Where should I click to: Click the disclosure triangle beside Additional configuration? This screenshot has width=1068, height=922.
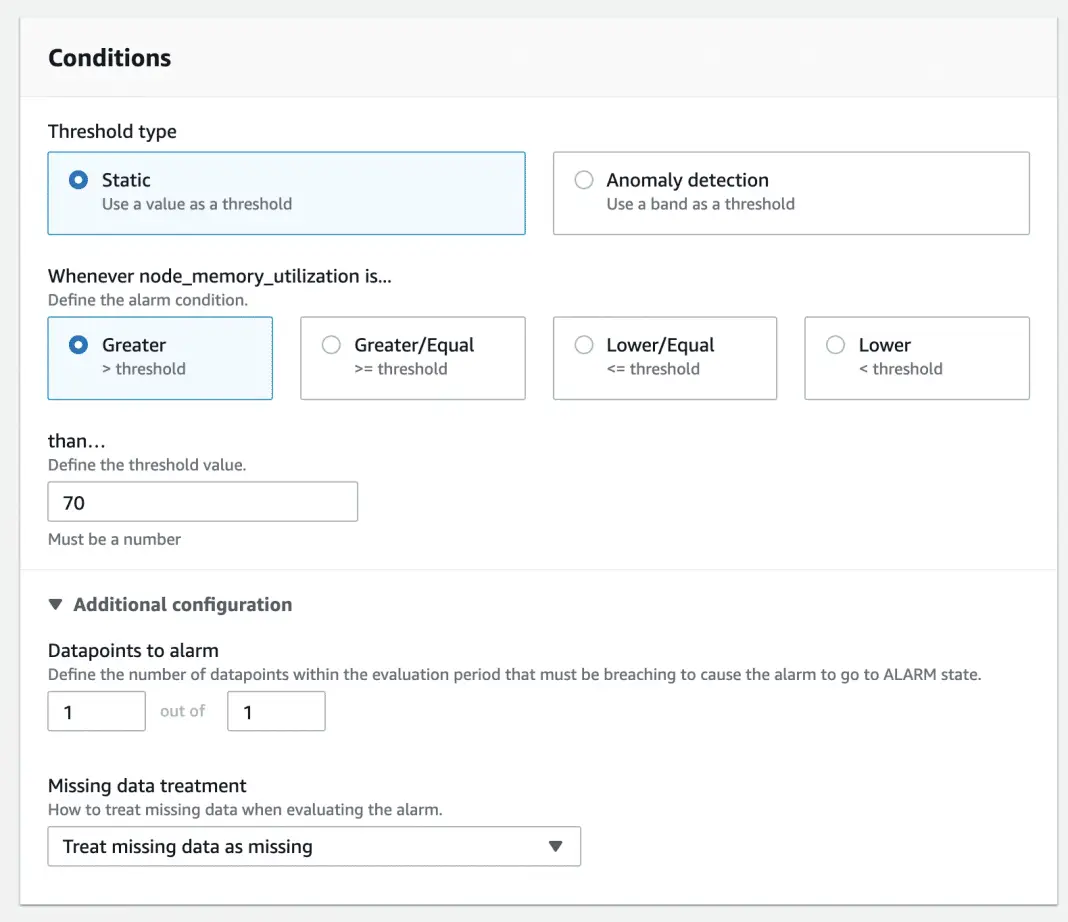55,604
